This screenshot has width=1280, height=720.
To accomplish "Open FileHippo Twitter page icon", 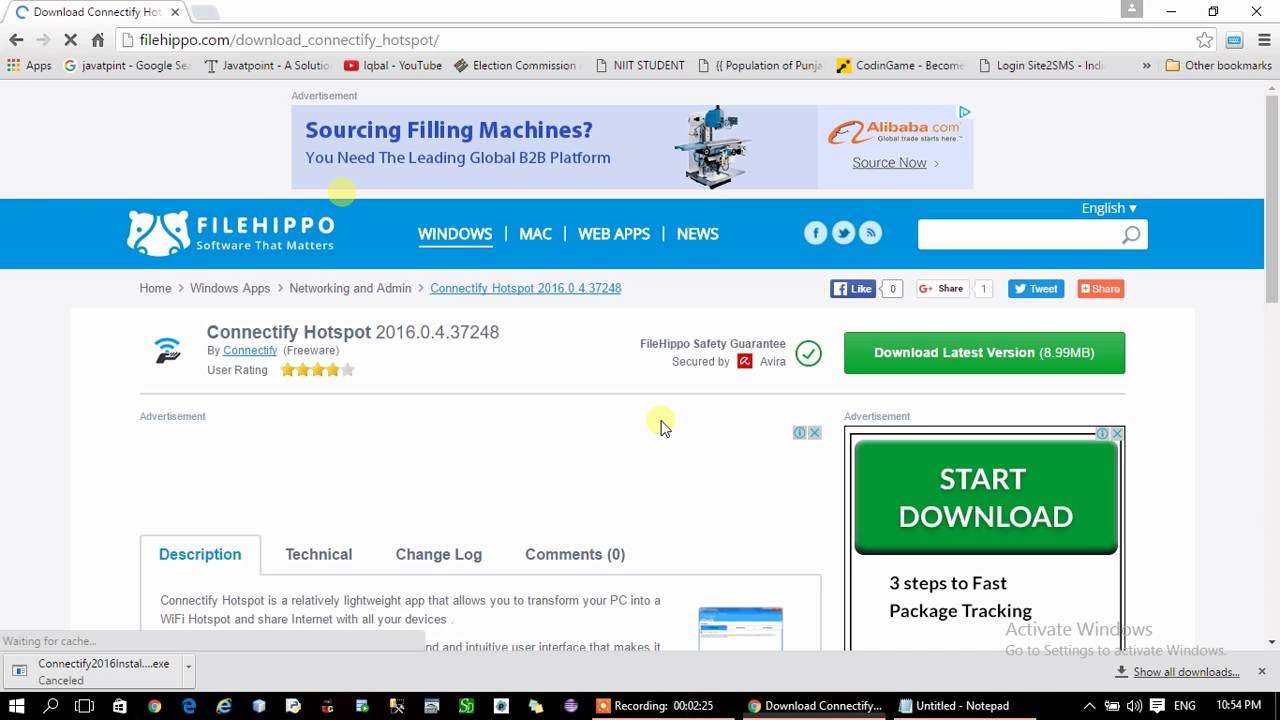I will [x=843, y=233].
